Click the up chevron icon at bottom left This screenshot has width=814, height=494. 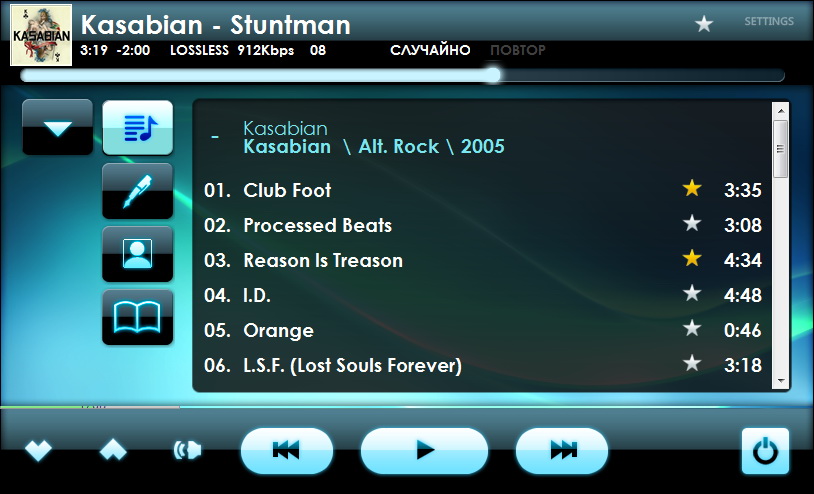113,450
